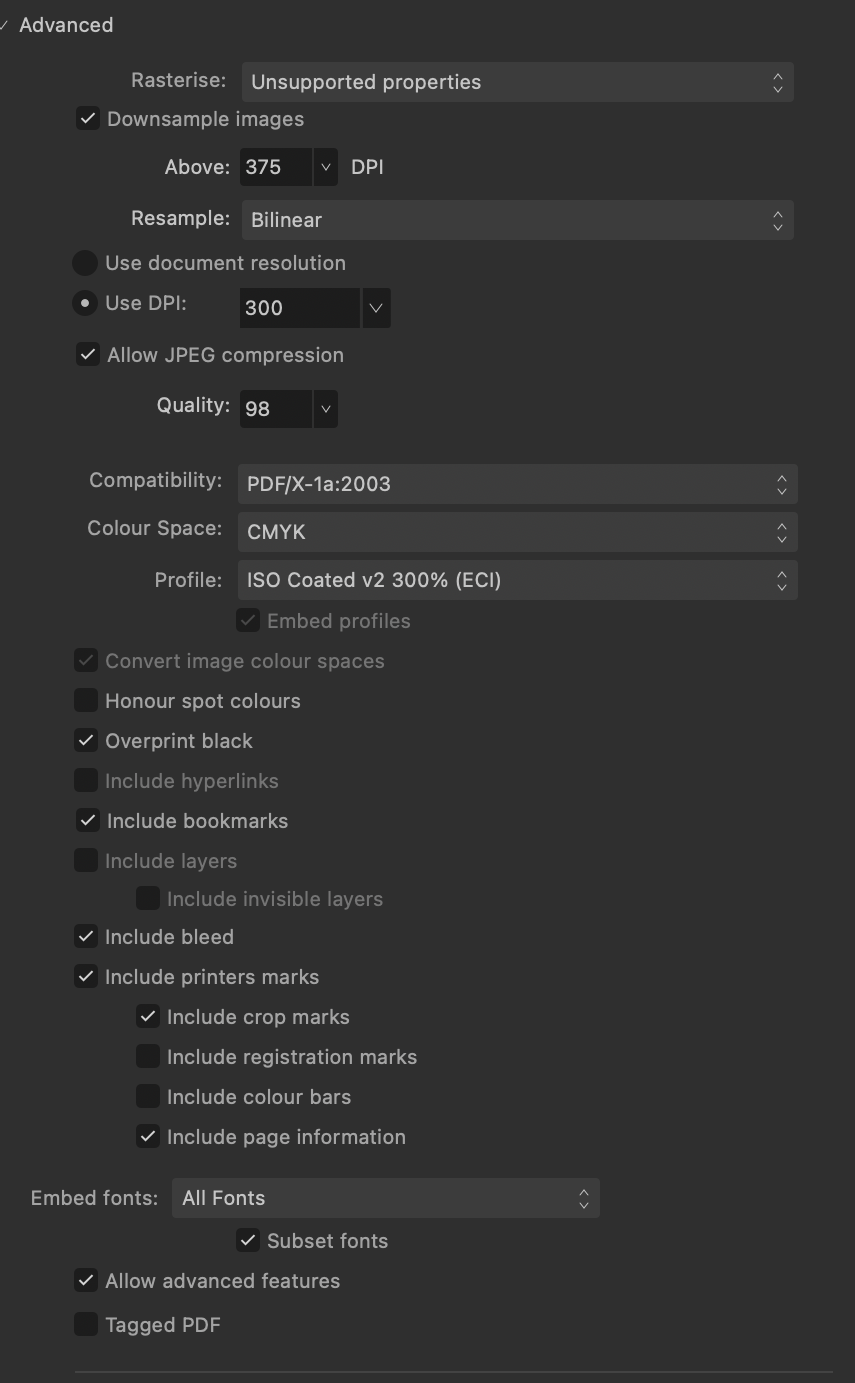Uncheck Downsample images checkbox
This screenshot has height=1383, width=855.
pyautogui.click(x=88, y=119)
